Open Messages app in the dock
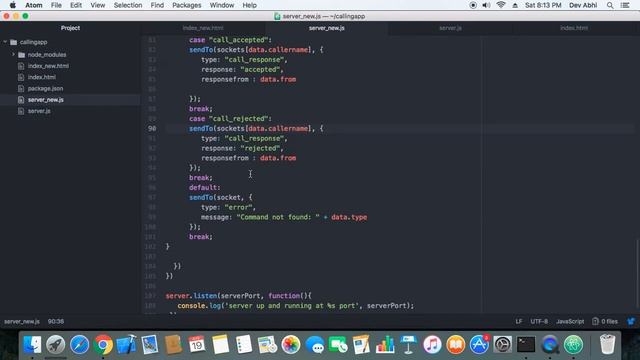The width and height of the screenshot is (640, 360). click(314, 345)
